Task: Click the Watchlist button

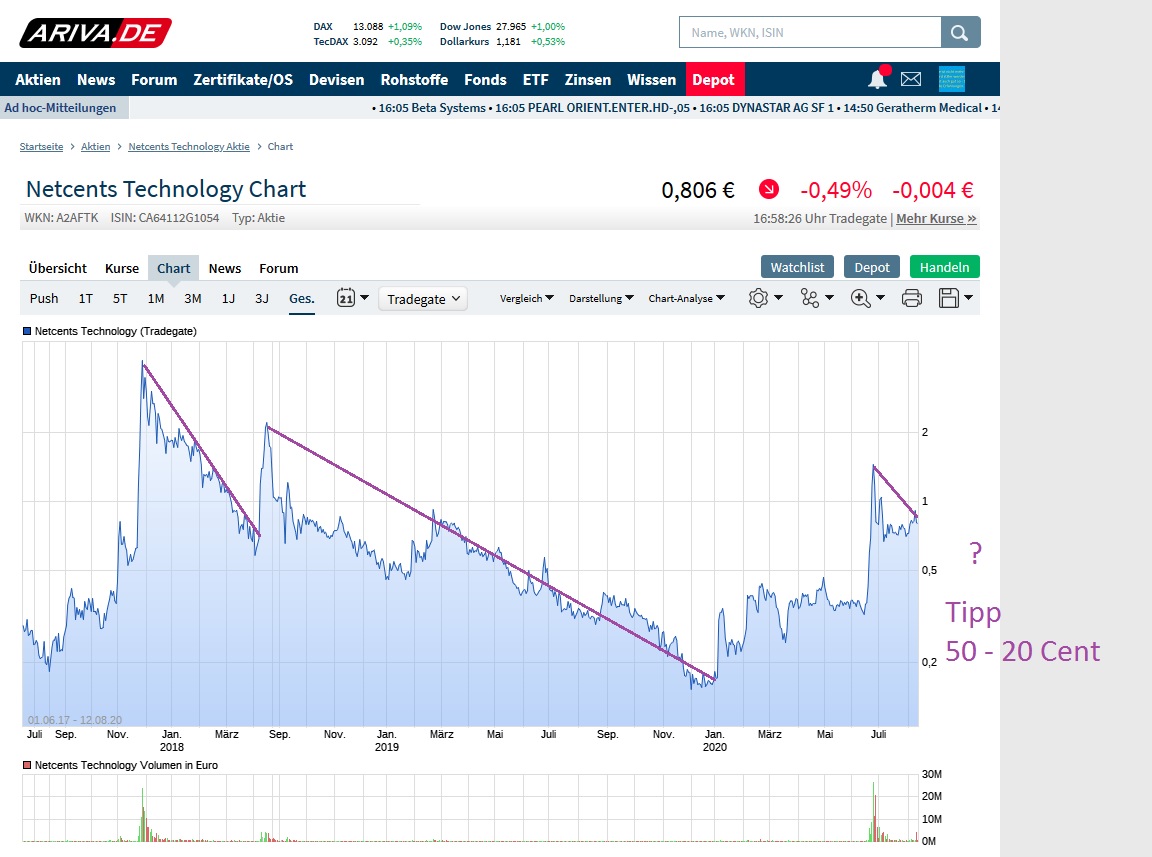Action: tap(797, 267)
